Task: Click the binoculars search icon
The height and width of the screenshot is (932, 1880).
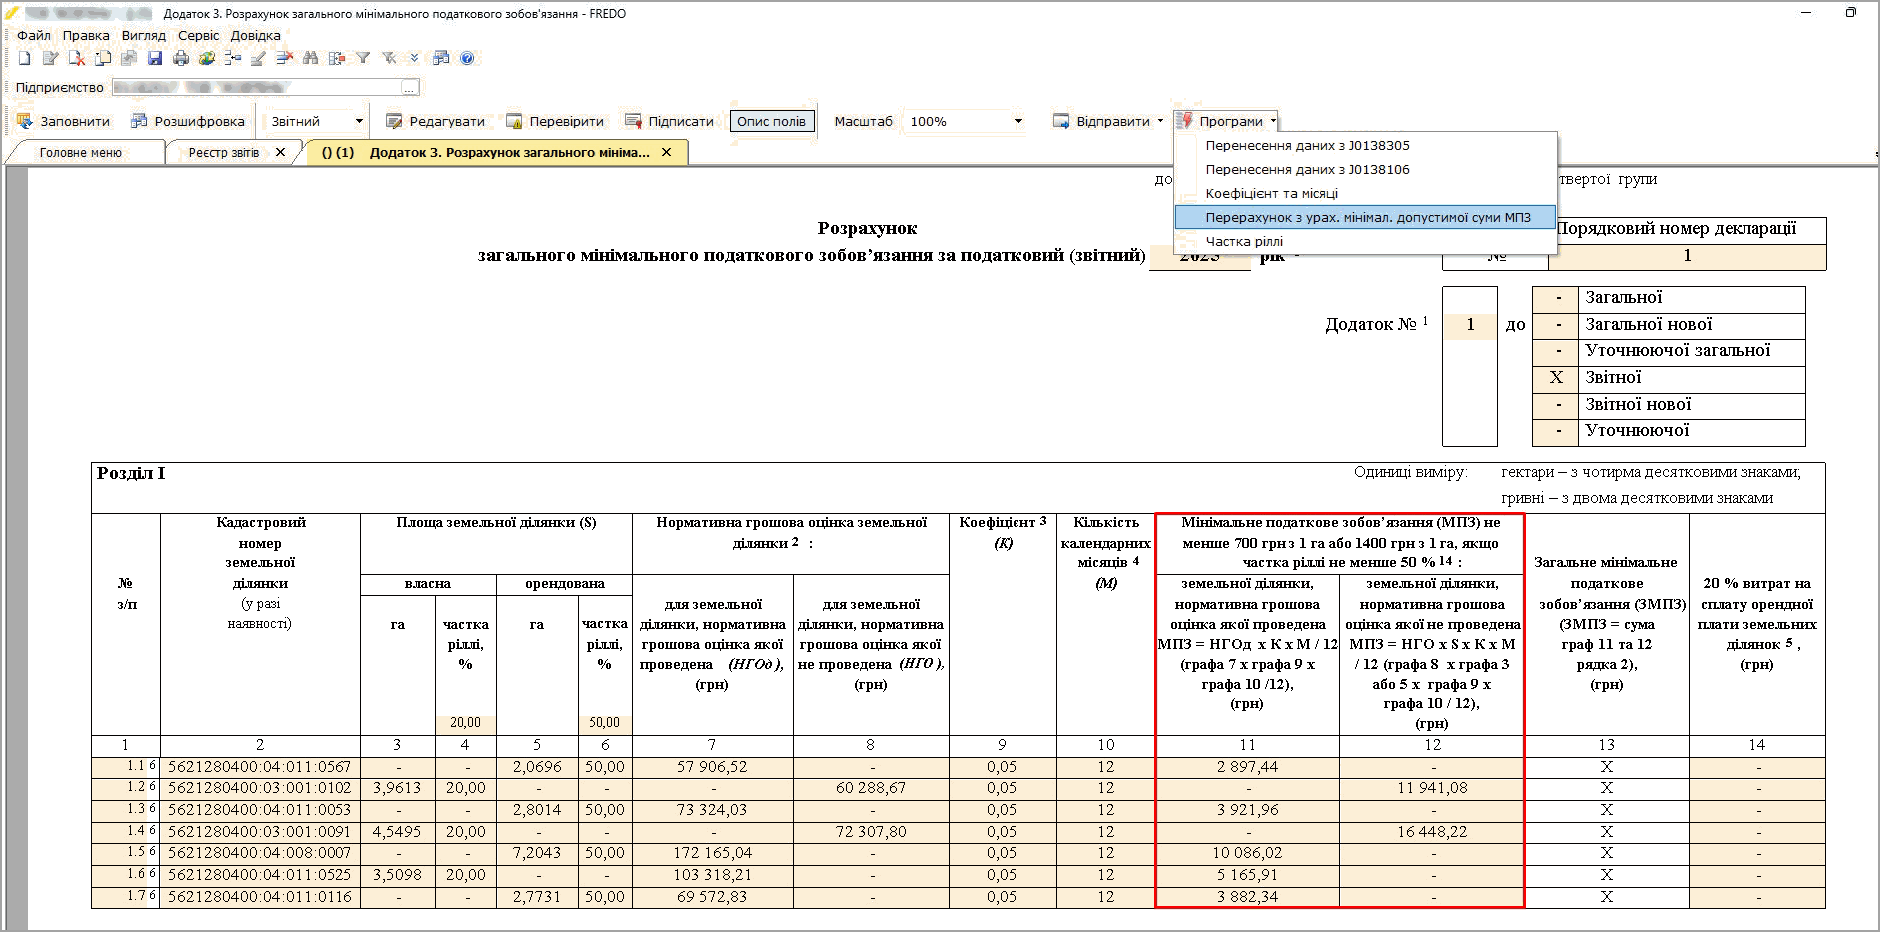Action: coord(310,59)
